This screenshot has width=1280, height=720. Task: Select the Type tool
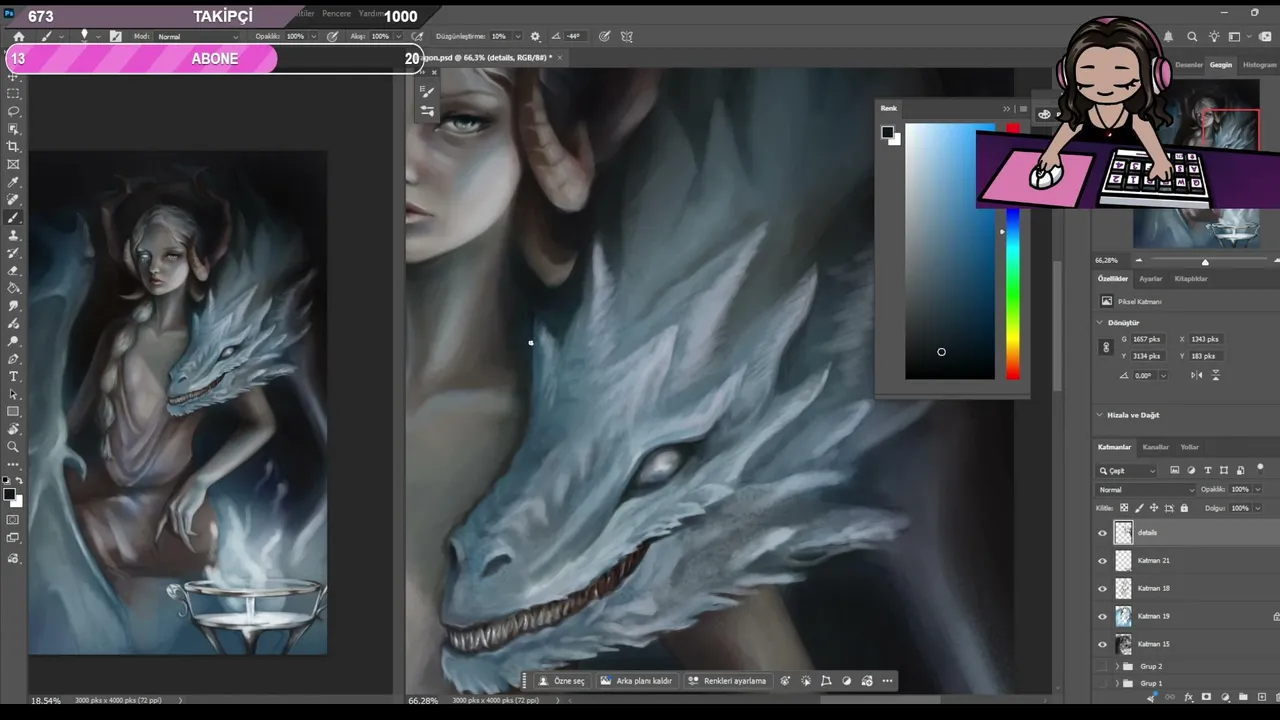pyautogui.click(x=13, y=377)
